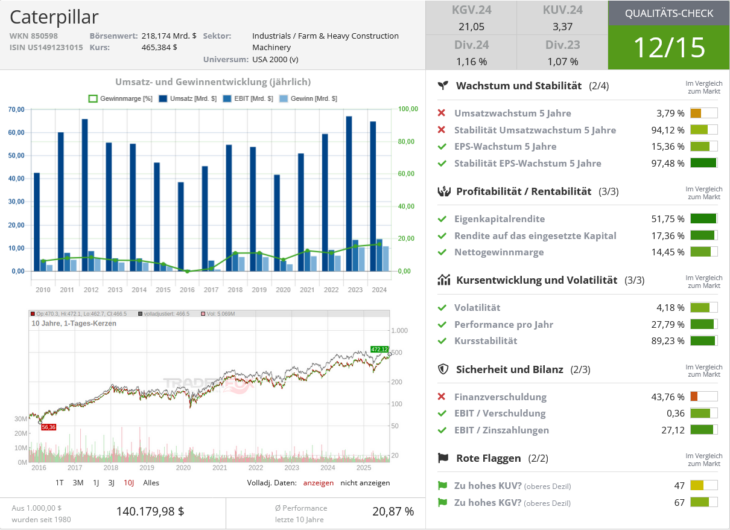Click the 2023 Umsatz bar in chart
This screenshot has height=530, width=730.
349,193
